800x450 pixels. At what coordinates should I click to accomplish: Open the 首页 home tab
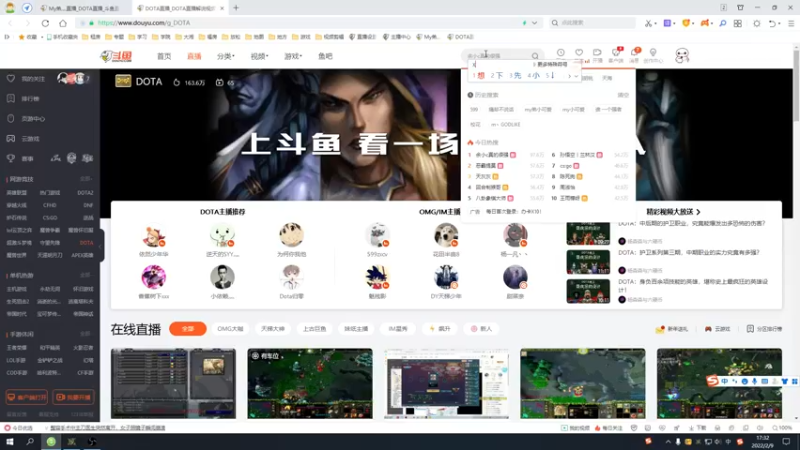coord(164,56)
